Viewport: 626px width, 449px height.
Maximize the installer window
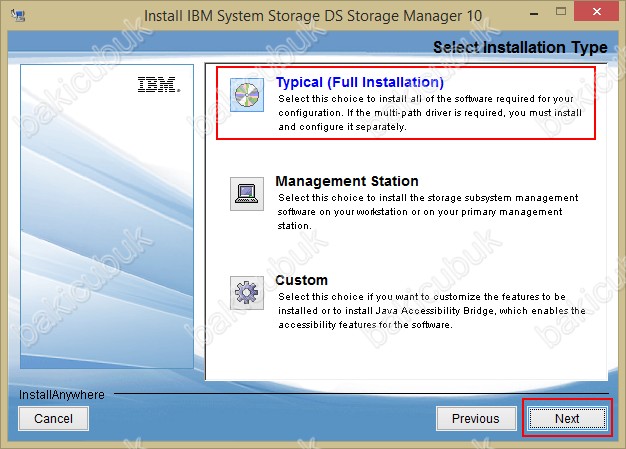point(561,12)
